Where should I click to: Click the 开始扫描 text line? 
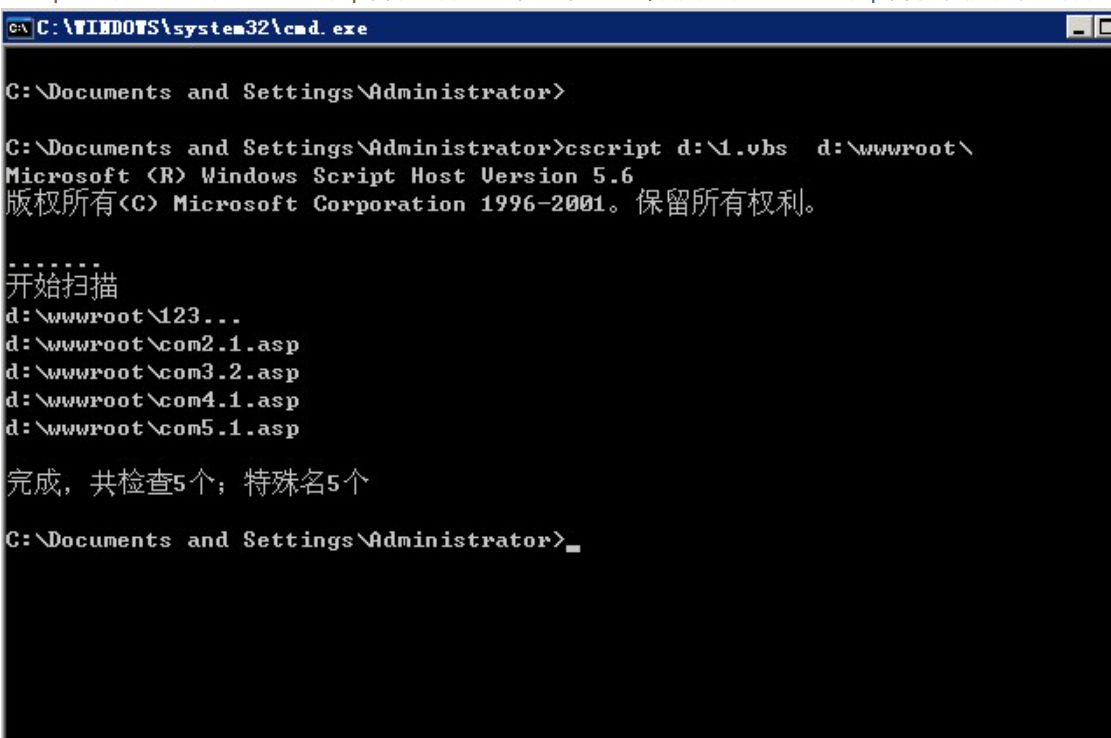pos(62,288)
